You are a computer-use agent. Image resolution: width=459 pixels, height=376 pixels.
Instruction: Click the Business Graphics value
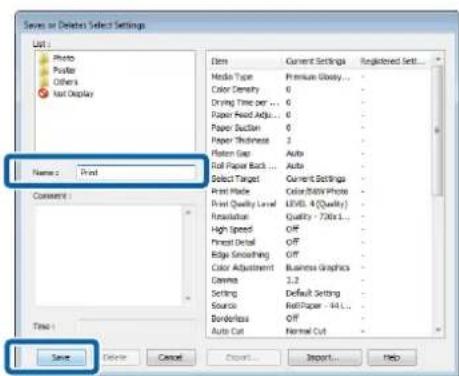point(318,268)
